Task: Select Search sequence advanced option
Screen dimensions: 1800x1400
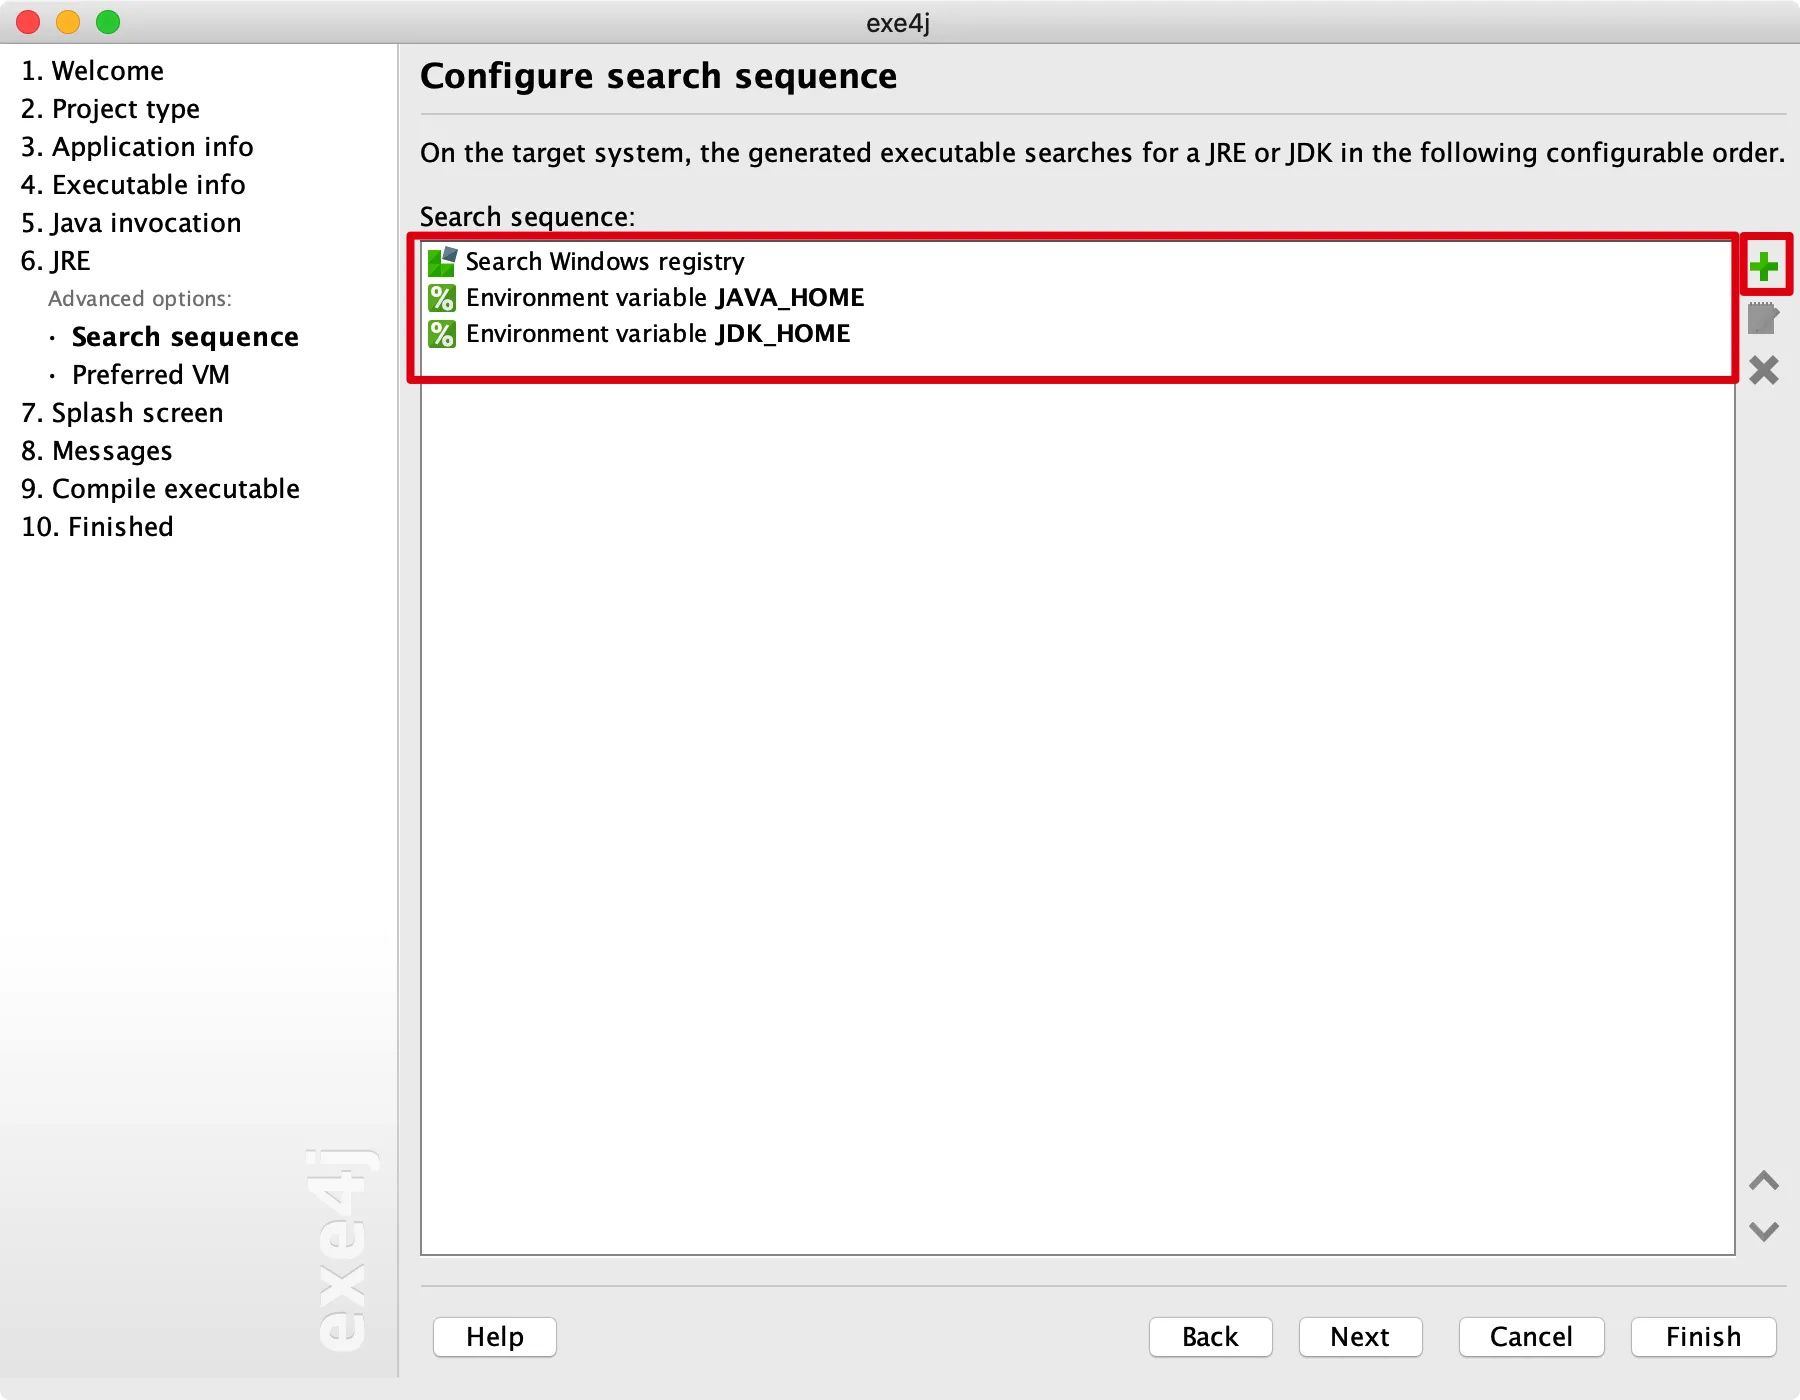Action: (x=185, y=337)
